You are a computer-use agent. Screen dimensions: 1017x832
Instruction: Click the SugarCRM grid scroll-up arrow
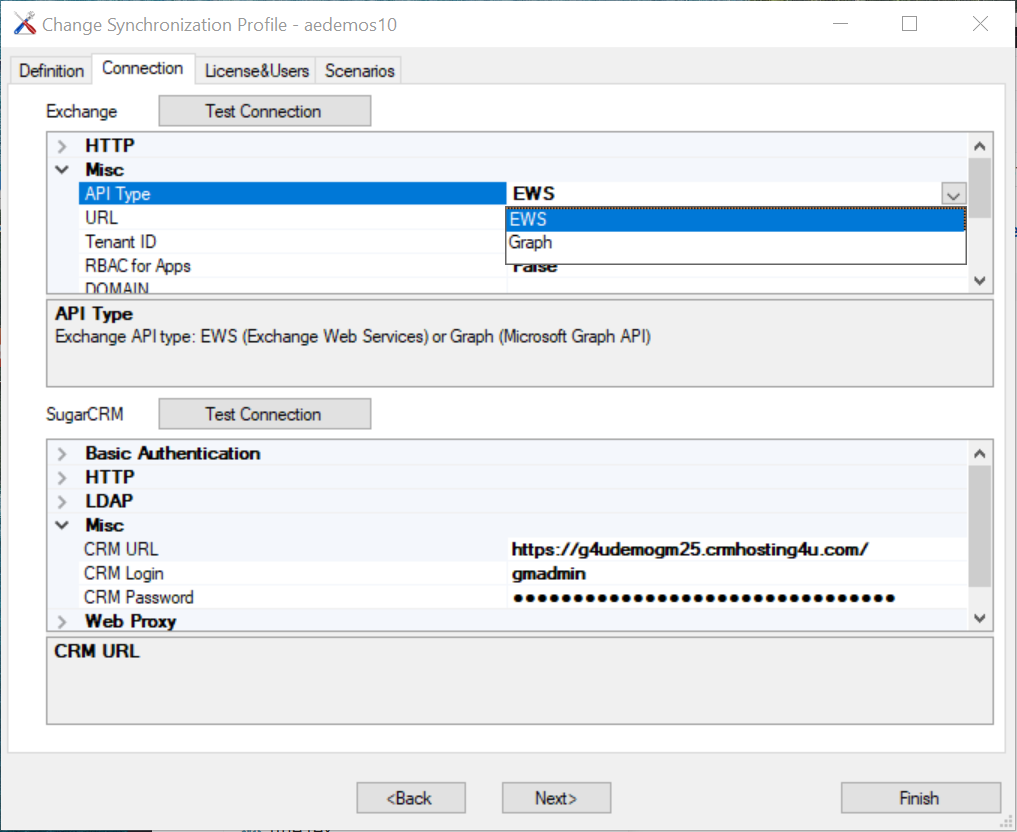(979, 453)
